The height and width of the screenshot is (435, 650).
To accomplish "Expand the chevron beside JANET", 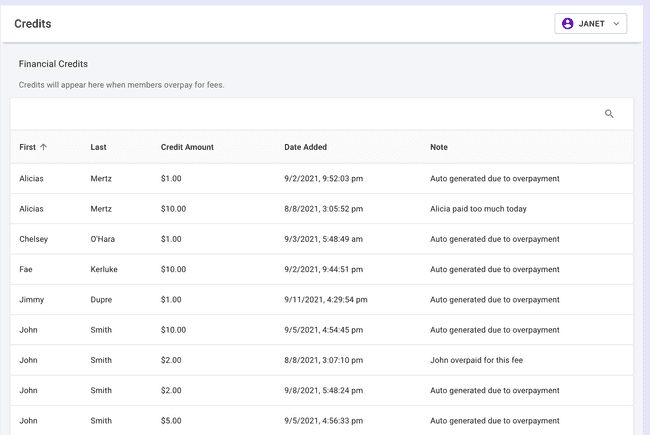I will (x=616, y=23).
